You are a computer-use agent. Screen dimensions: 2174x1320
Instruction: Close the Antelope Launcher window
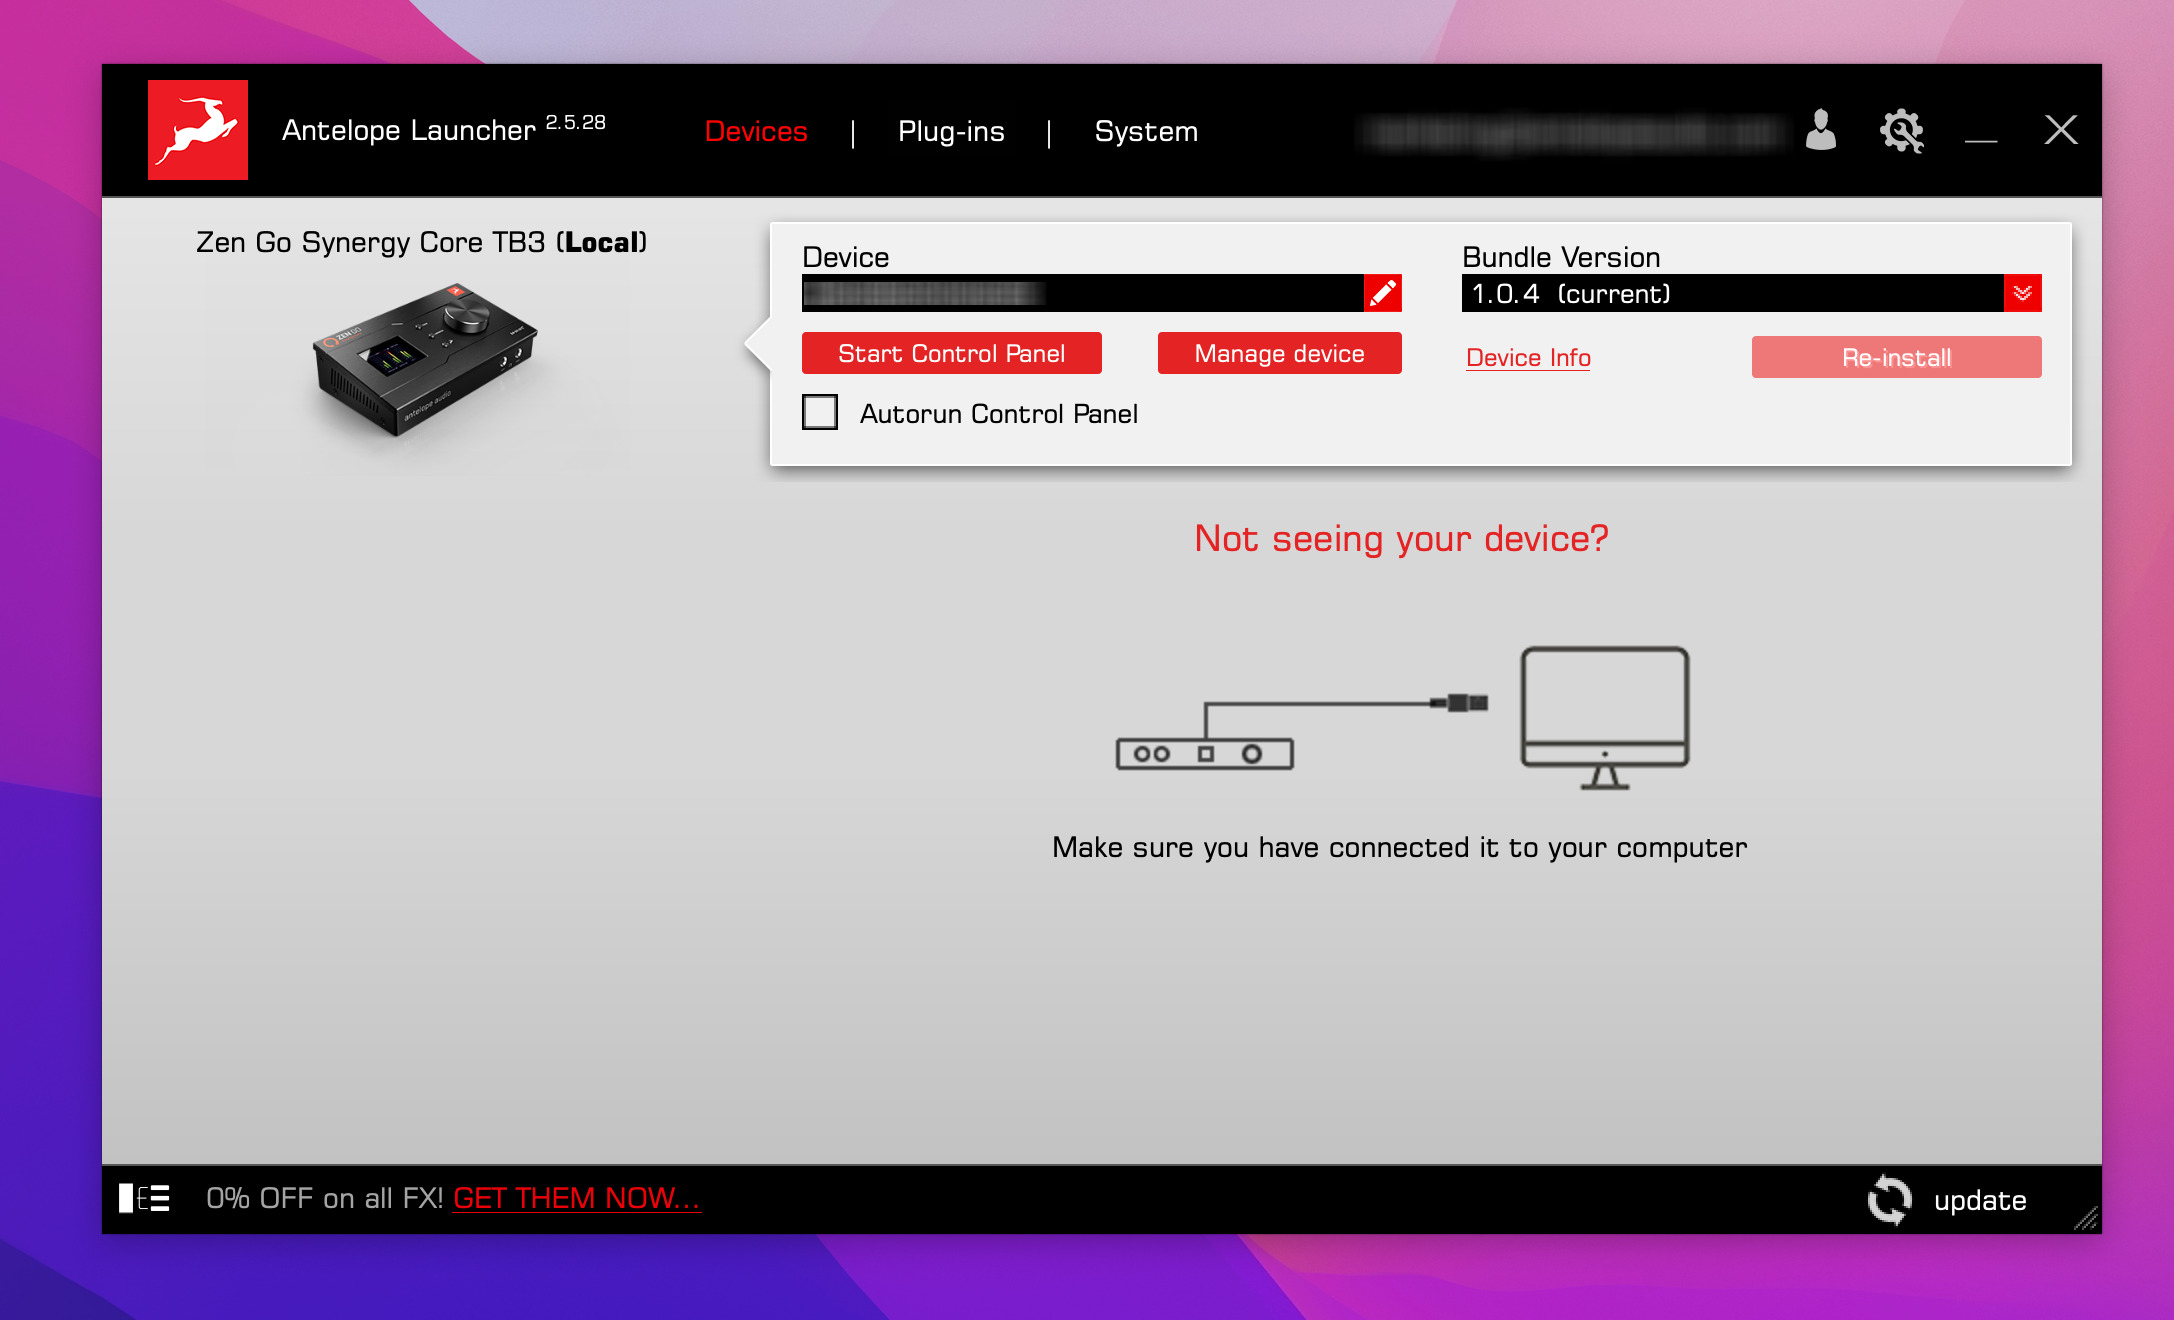[2061, 130]
